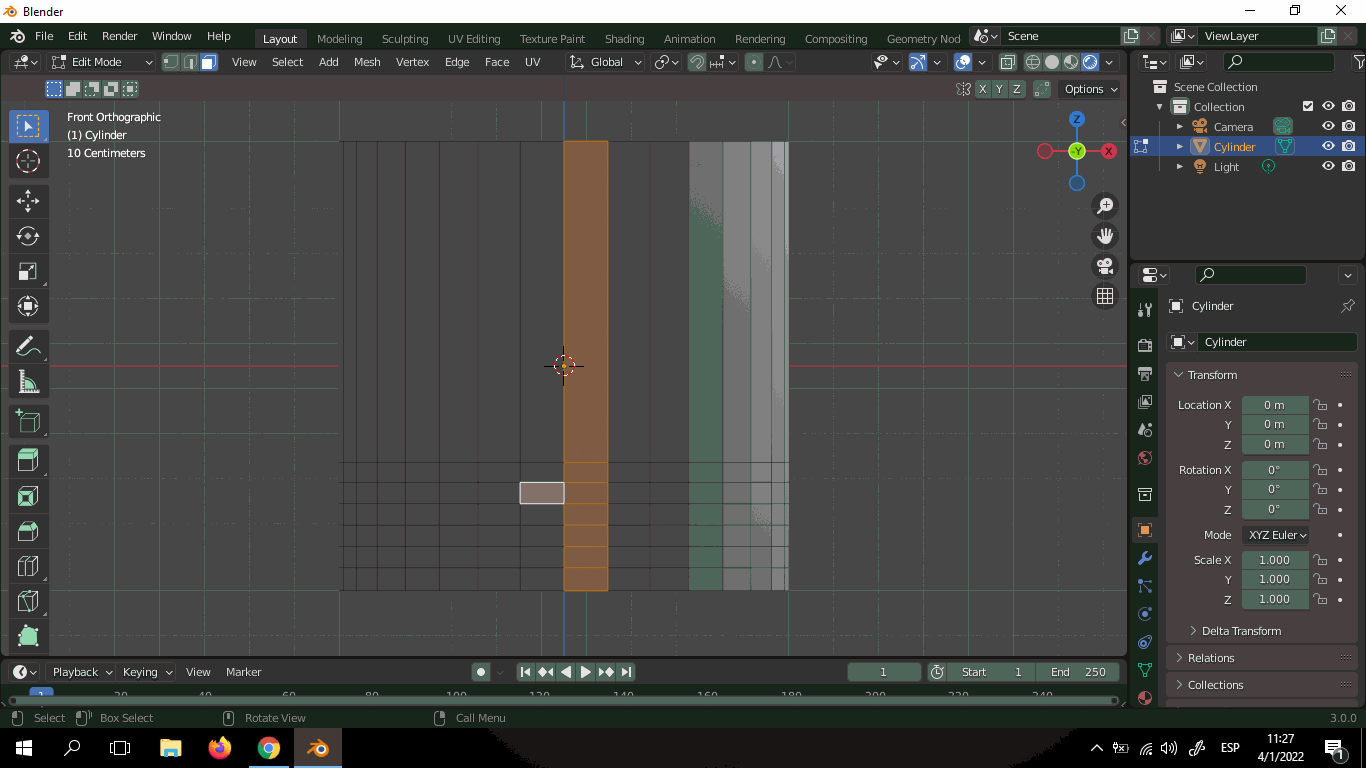Switch to the Modeling workspace tab

coord(339,39)
